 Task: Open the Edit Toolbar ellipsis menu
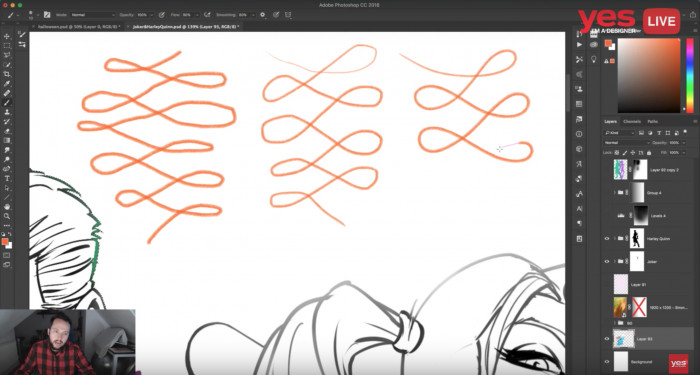pyautogui.click(x=7, y=225)
